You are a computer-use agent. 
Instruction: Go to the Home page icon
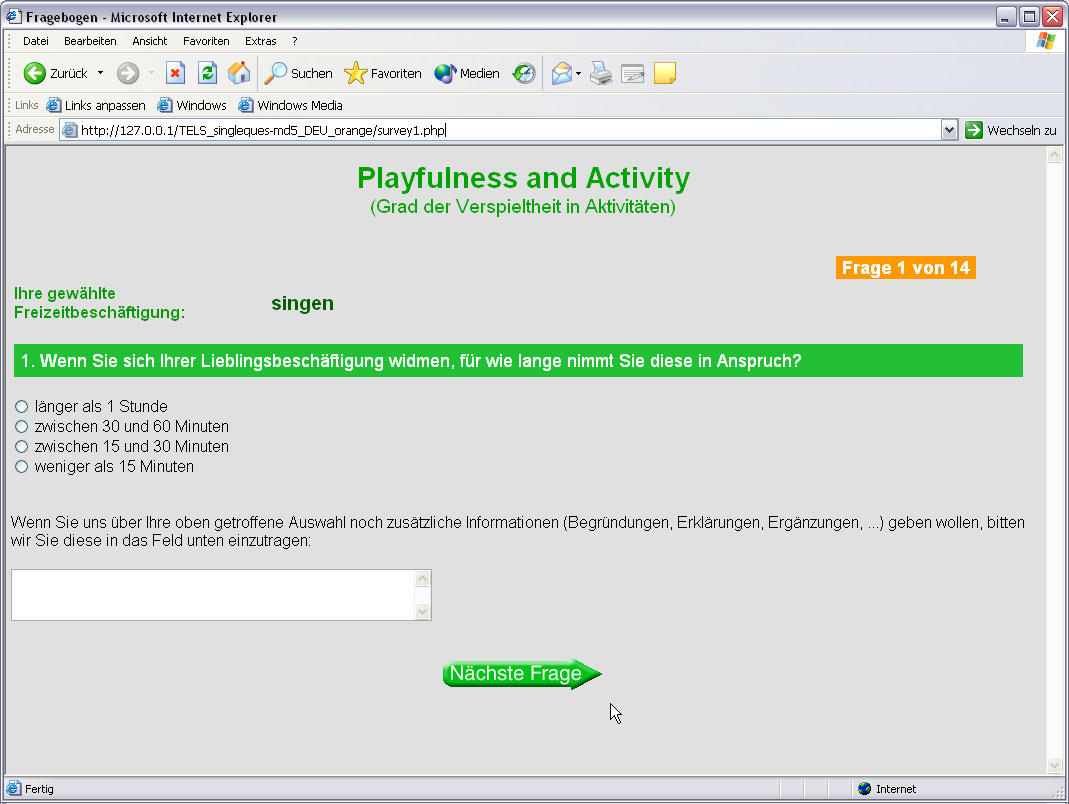tap(239, 73)
